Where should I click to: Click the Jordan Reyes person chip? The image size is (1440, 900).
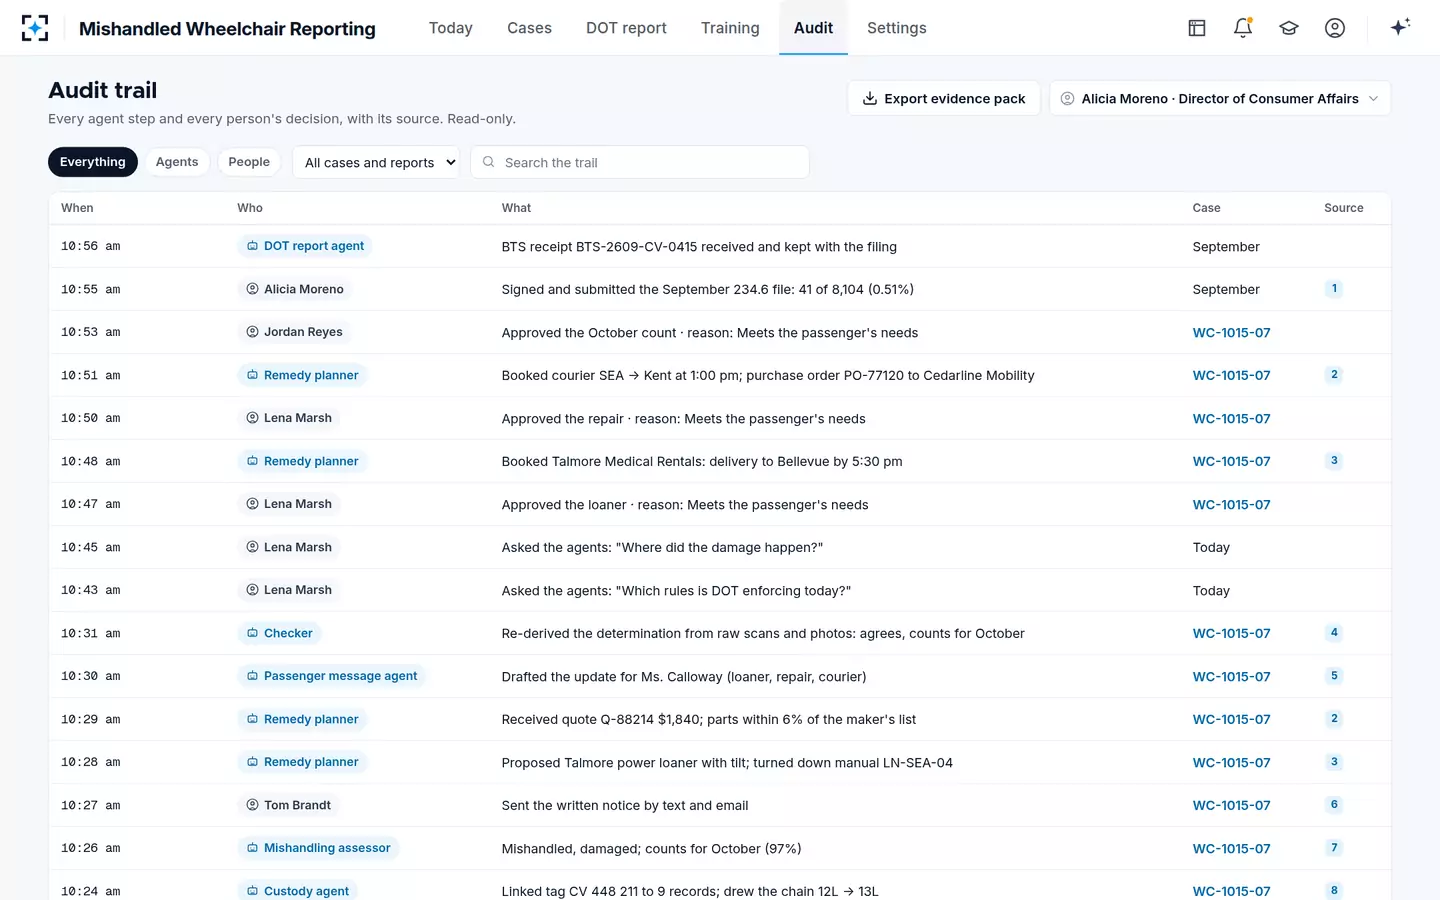(294, 332)
